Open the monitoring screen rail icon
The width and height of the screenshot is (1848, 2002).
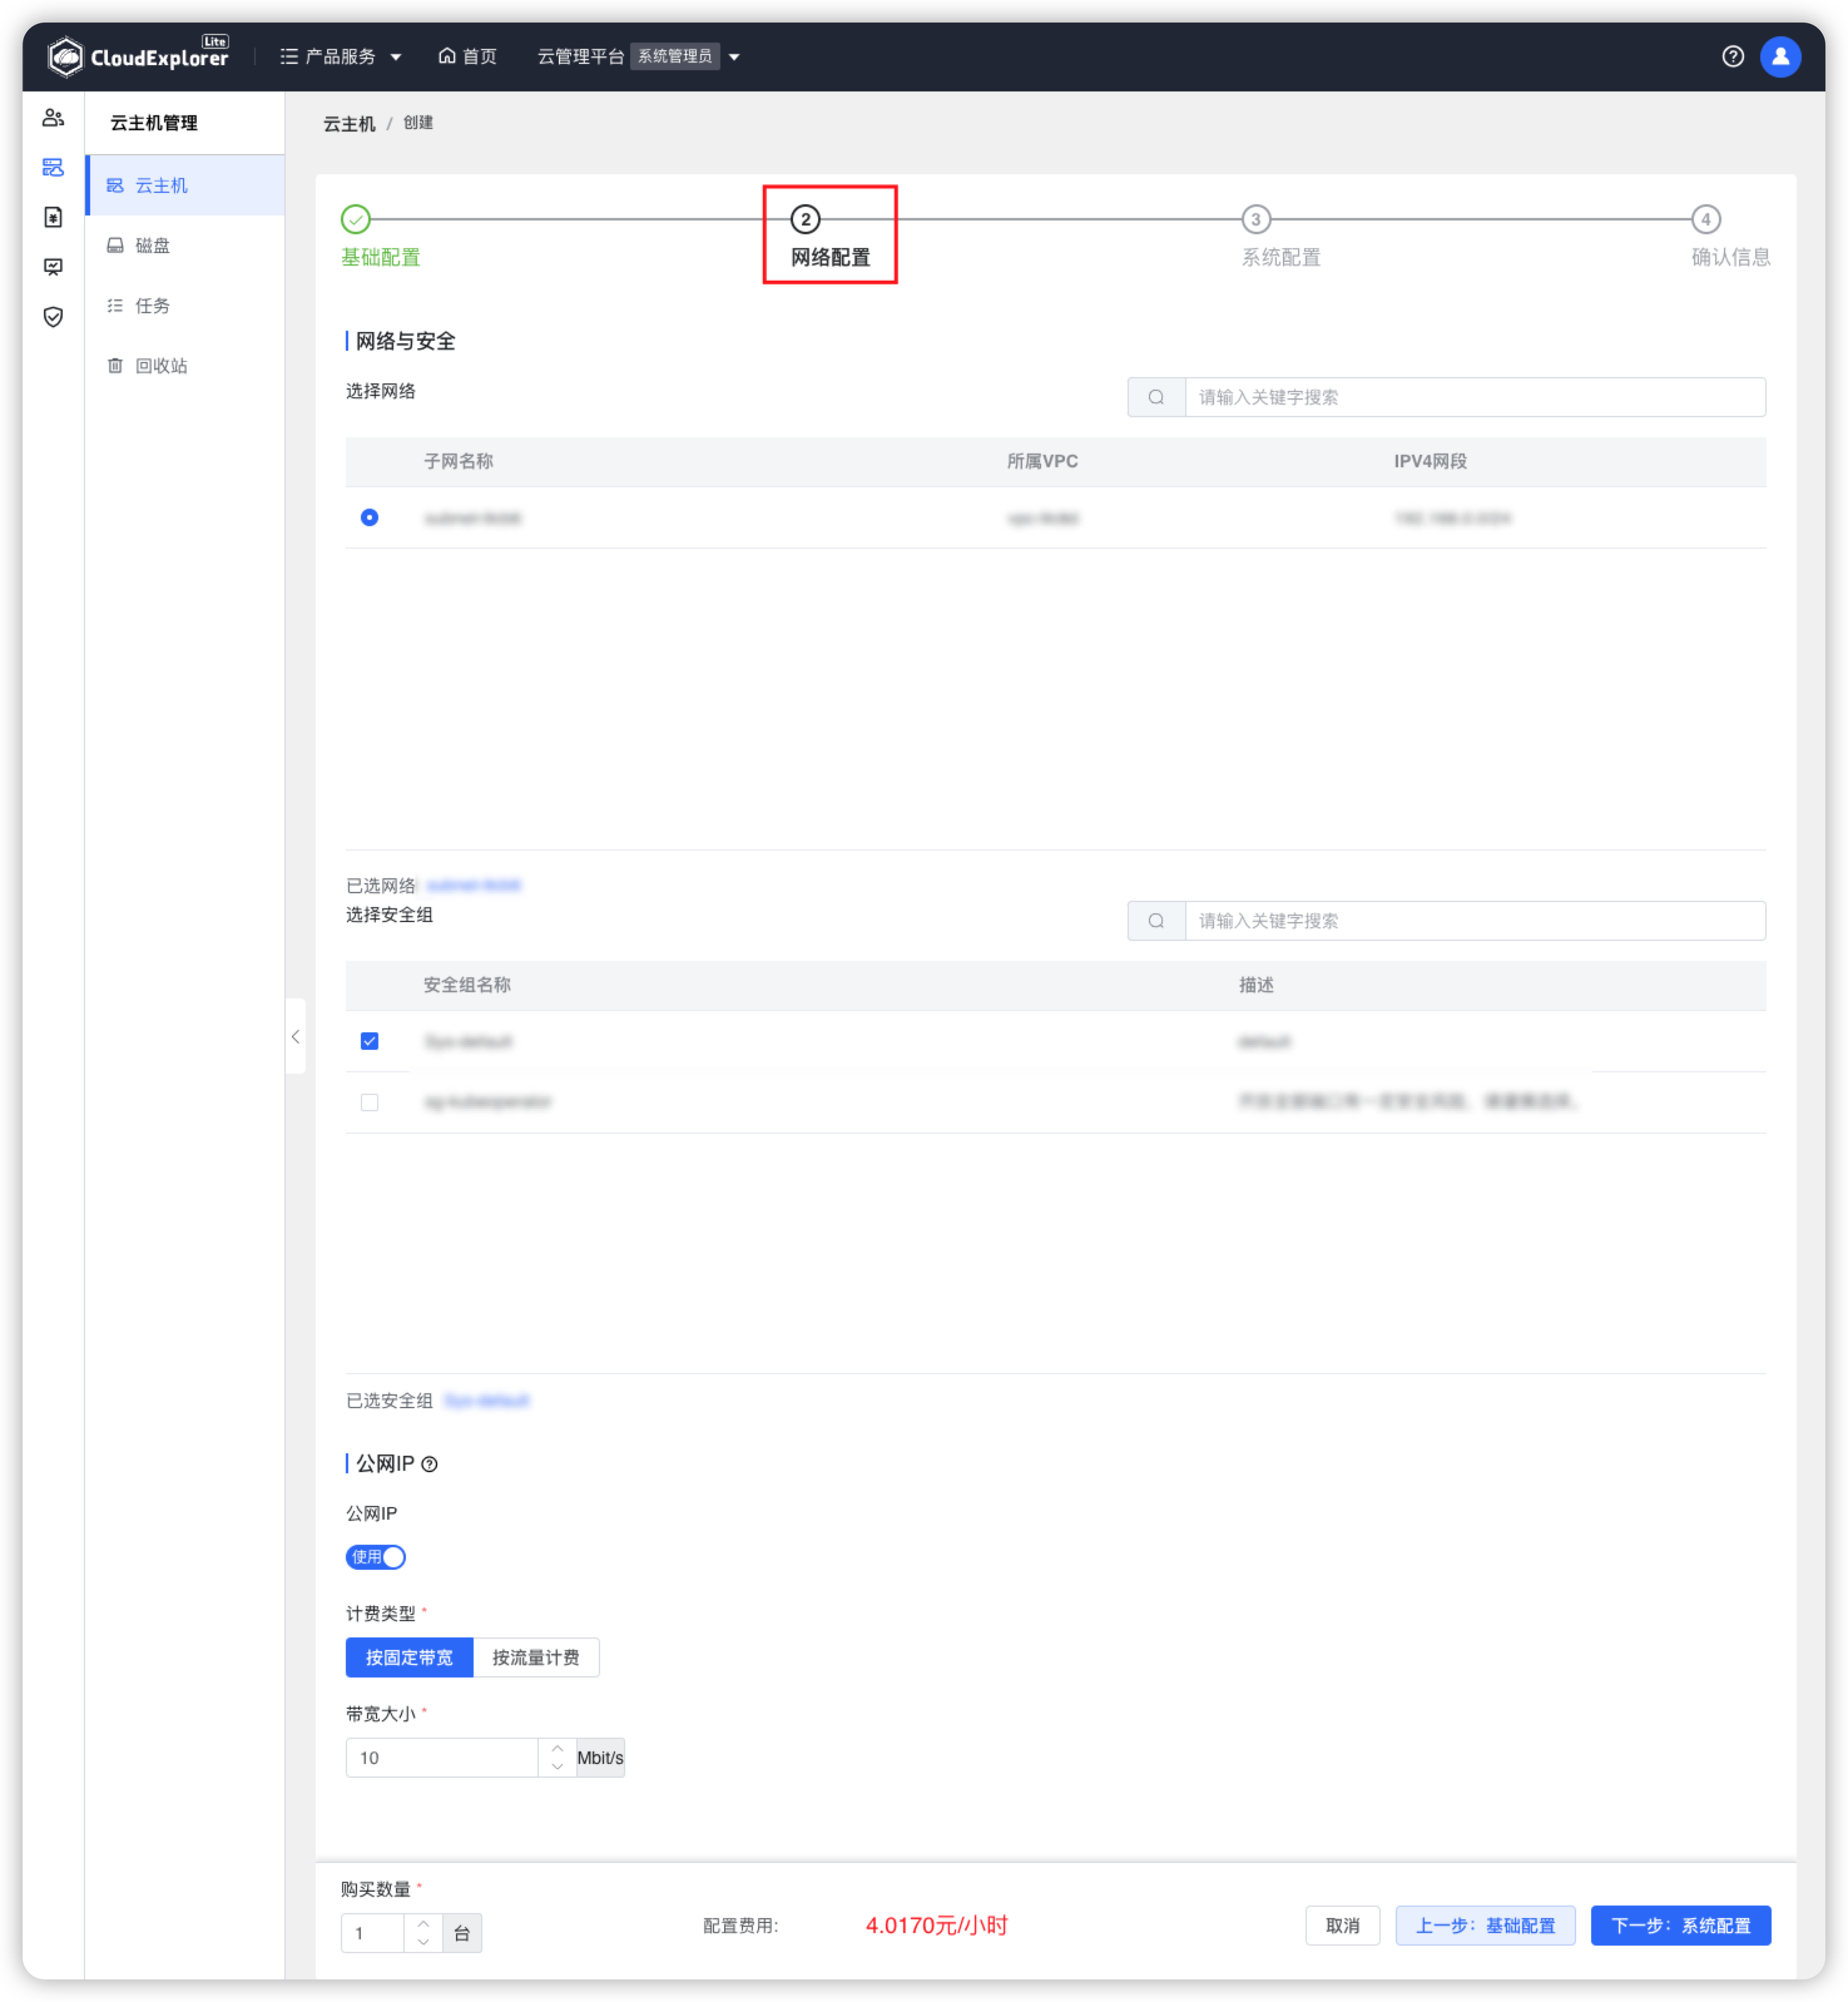[53, 267]
